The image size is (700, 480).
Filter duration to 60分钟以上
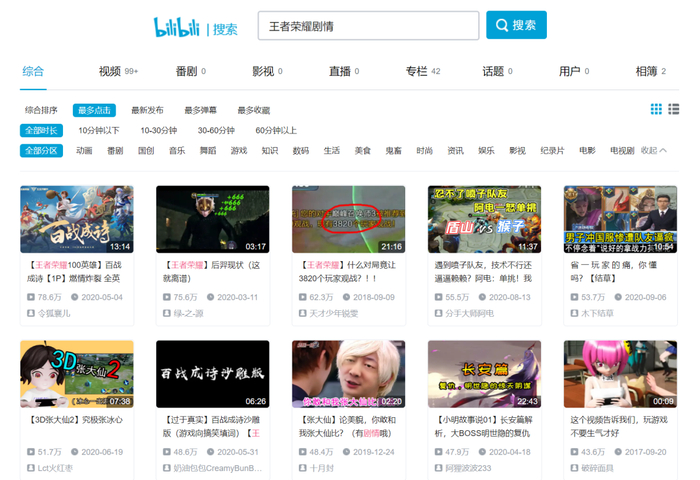point(276,130)
